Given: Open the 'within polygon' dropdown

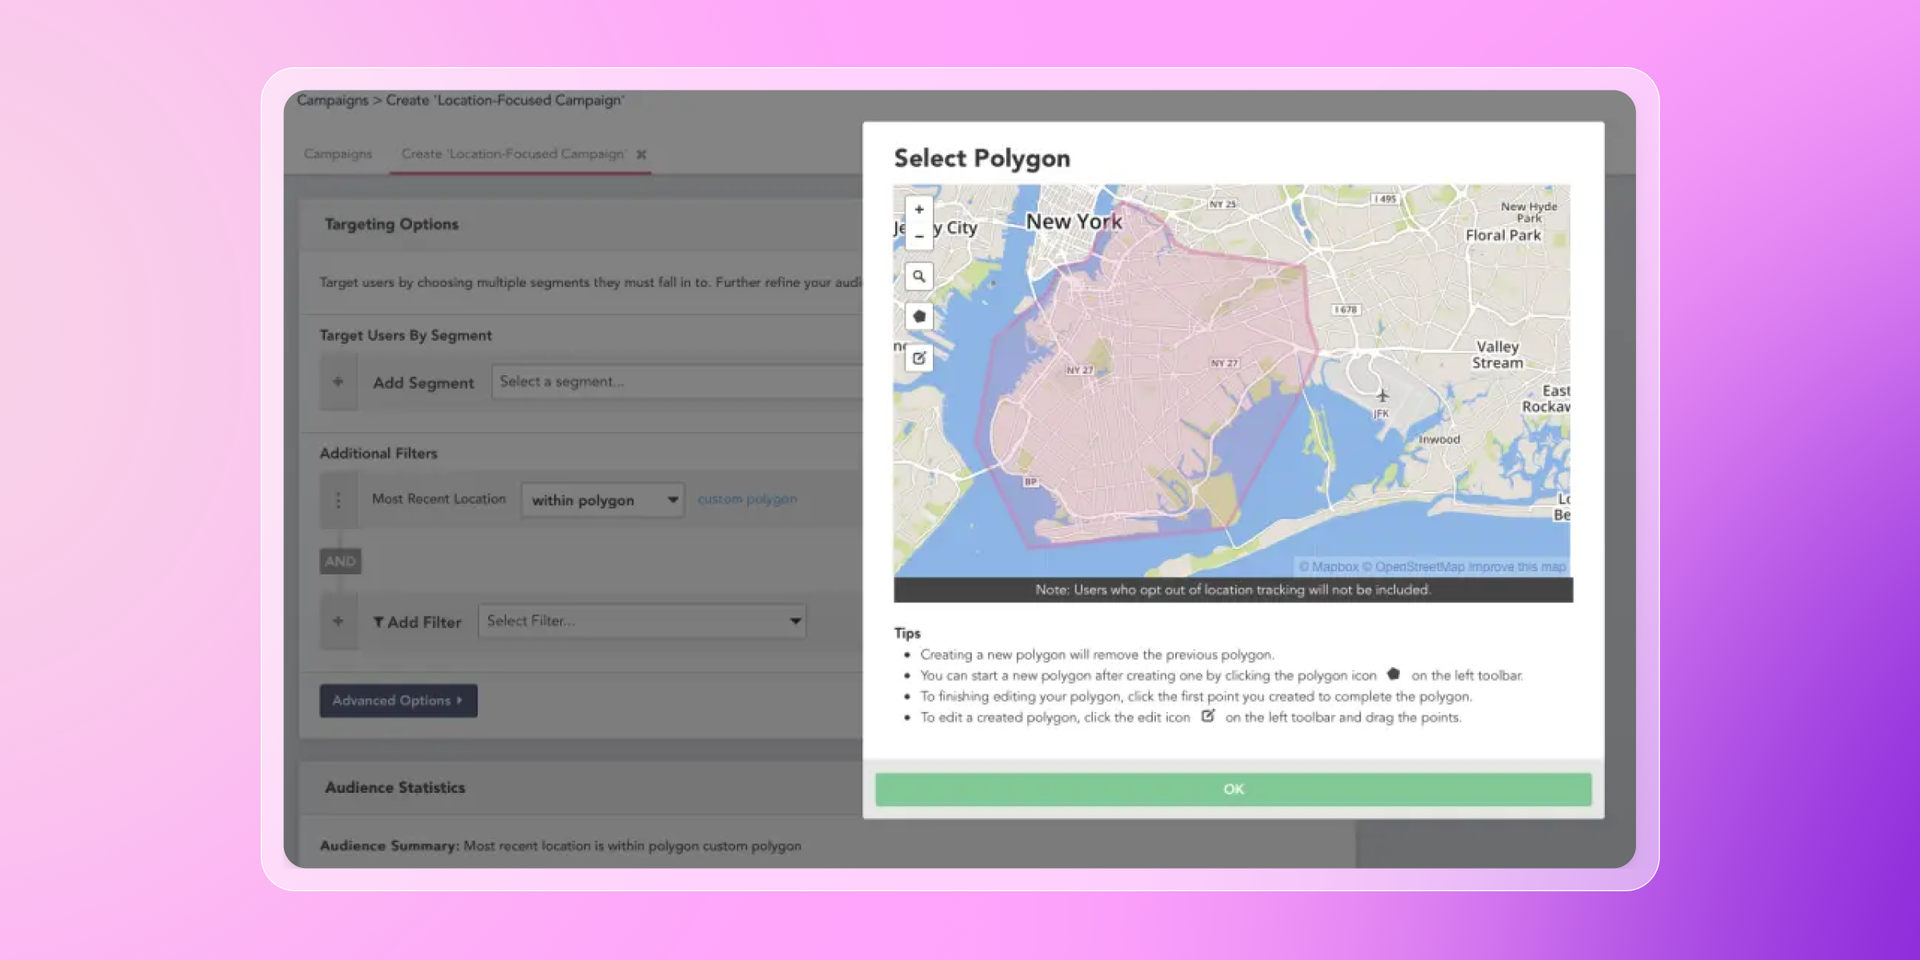Looking at the screenshot, I should pyautogui.click(x=602, y=500).
